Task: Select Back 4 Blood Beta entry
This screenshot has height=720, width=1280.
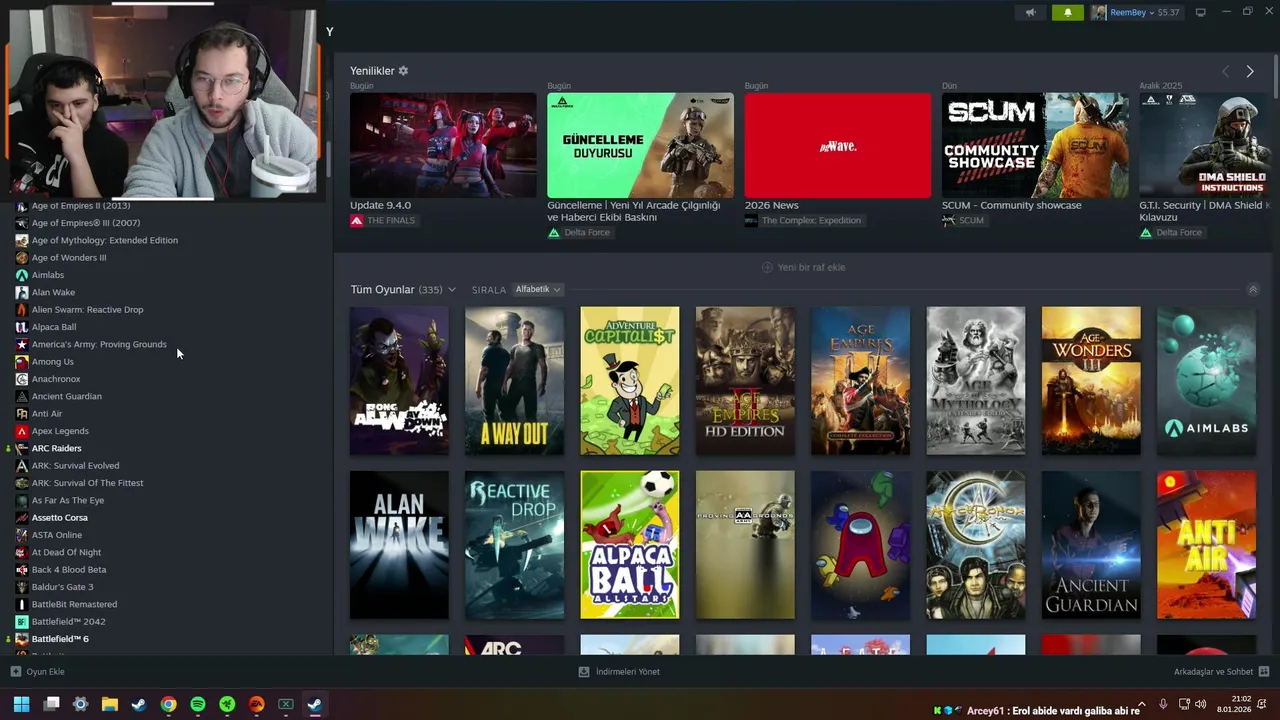Action: pyautogui.click(x=69, y=570)
